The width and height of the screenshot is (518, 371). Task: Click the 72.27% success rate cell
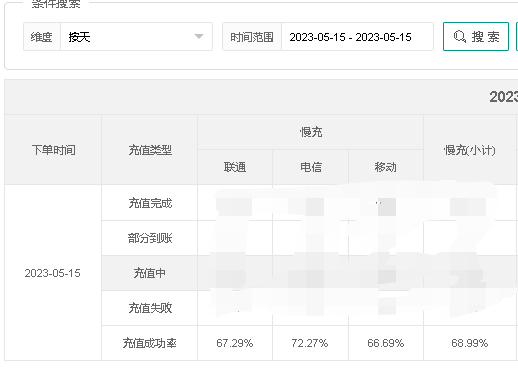click(310, 343)
